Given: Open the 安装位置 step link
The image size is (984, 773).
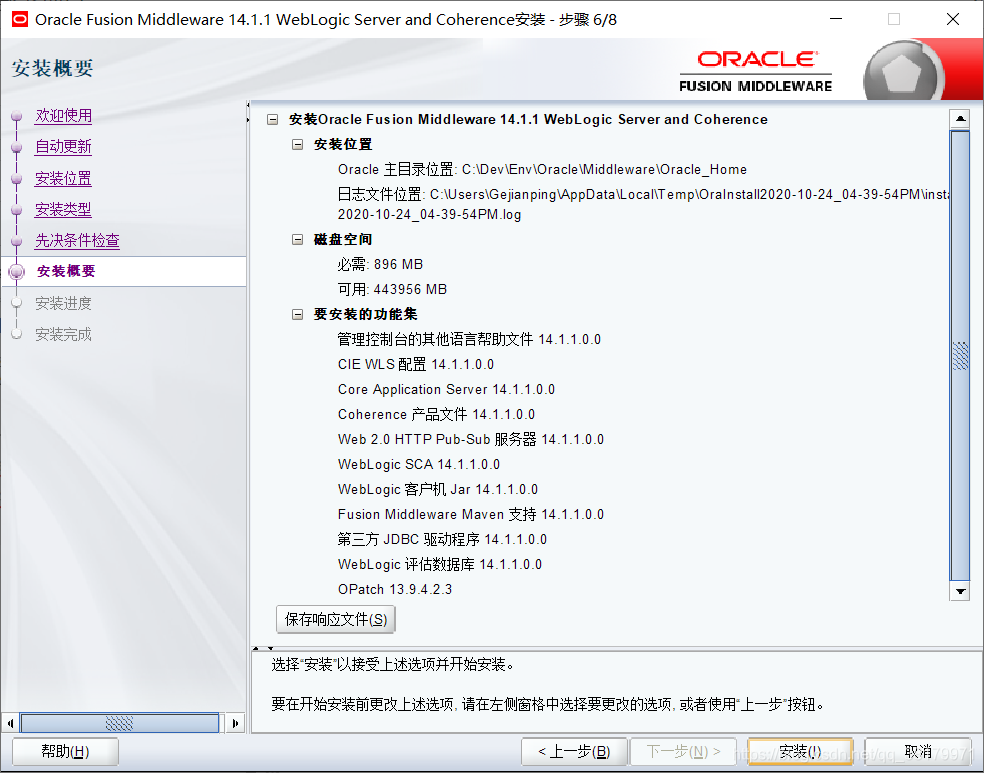Looking at the screenshot, I should (63, 178).
